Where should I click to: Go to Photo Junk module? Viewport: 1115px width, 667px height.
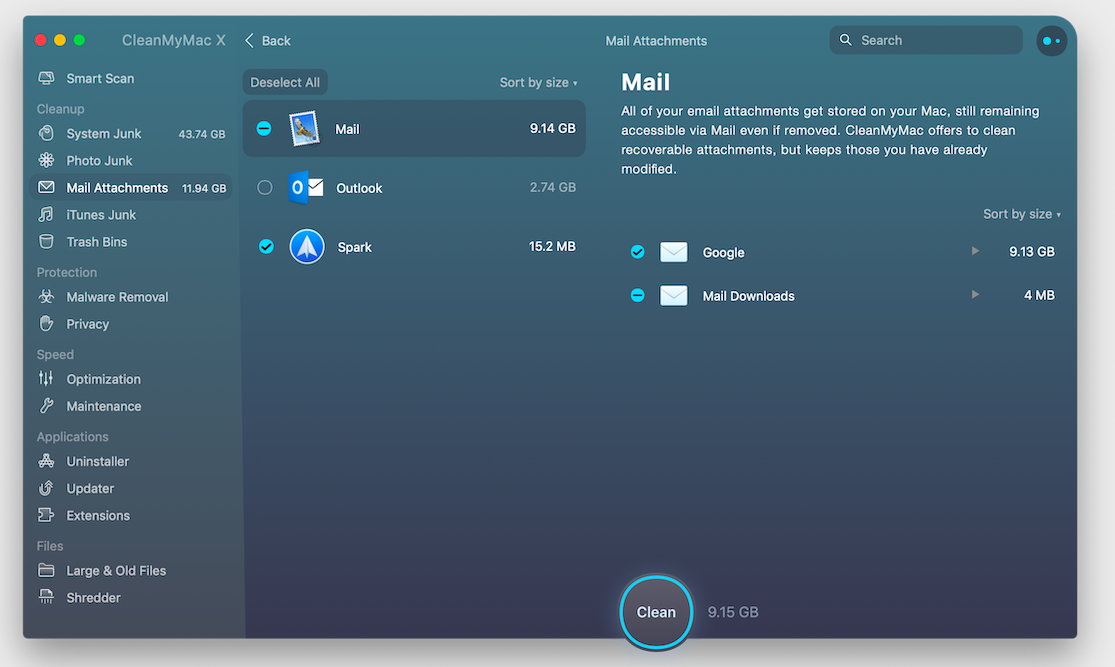point(132,160)
